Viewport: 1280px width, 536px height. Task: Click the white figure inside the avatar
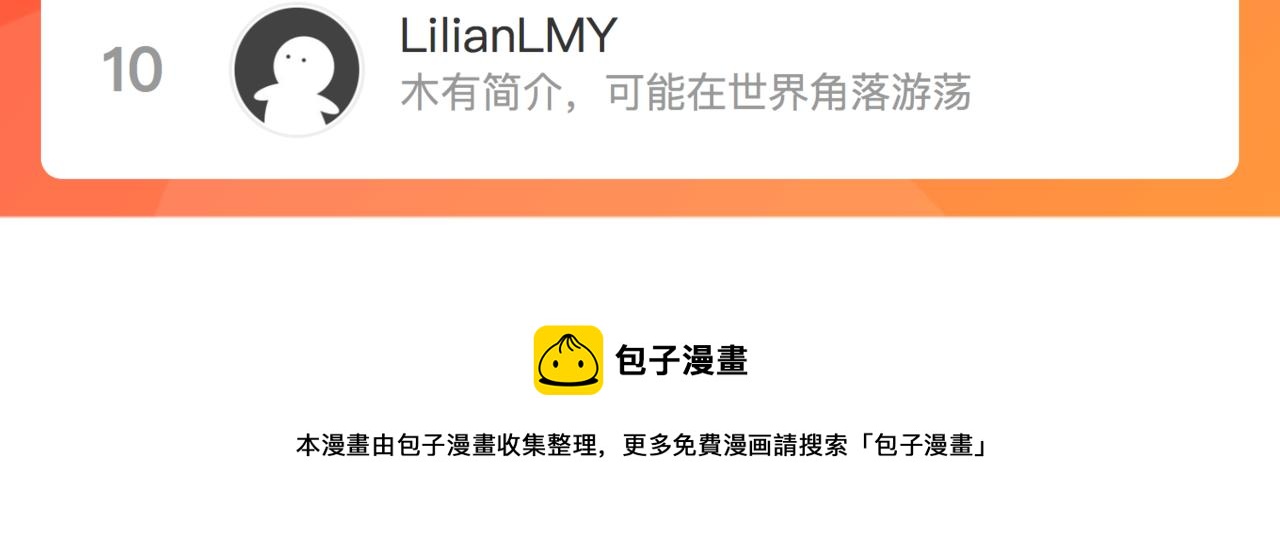[x=295, y=83]
